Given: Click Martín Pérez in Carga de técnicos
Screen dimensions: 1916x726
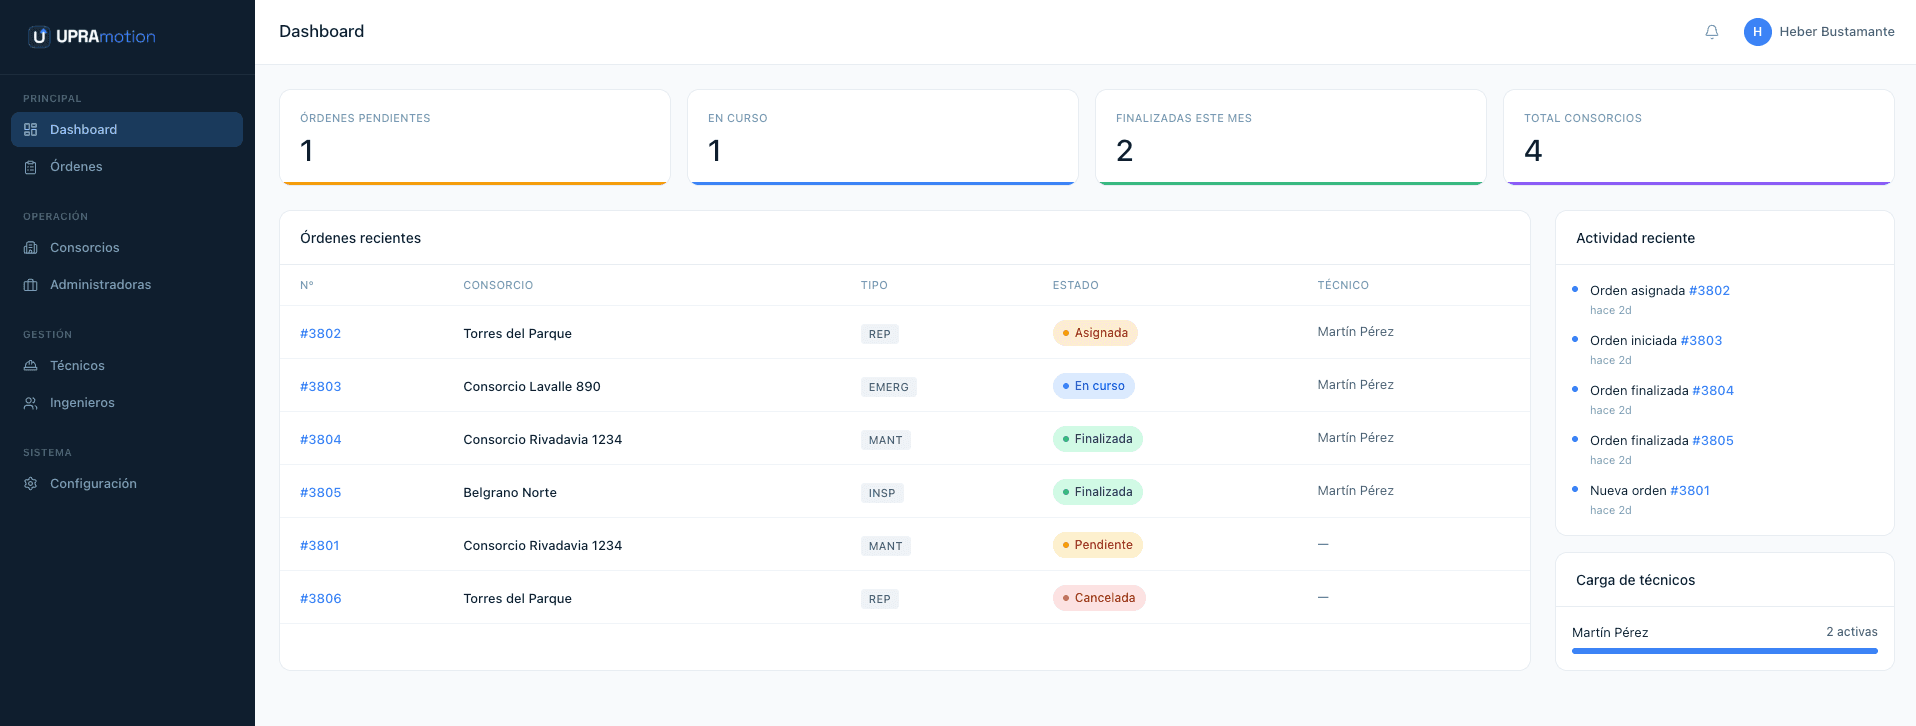Looking at the screenshot, I should (x=1610, y=633).
